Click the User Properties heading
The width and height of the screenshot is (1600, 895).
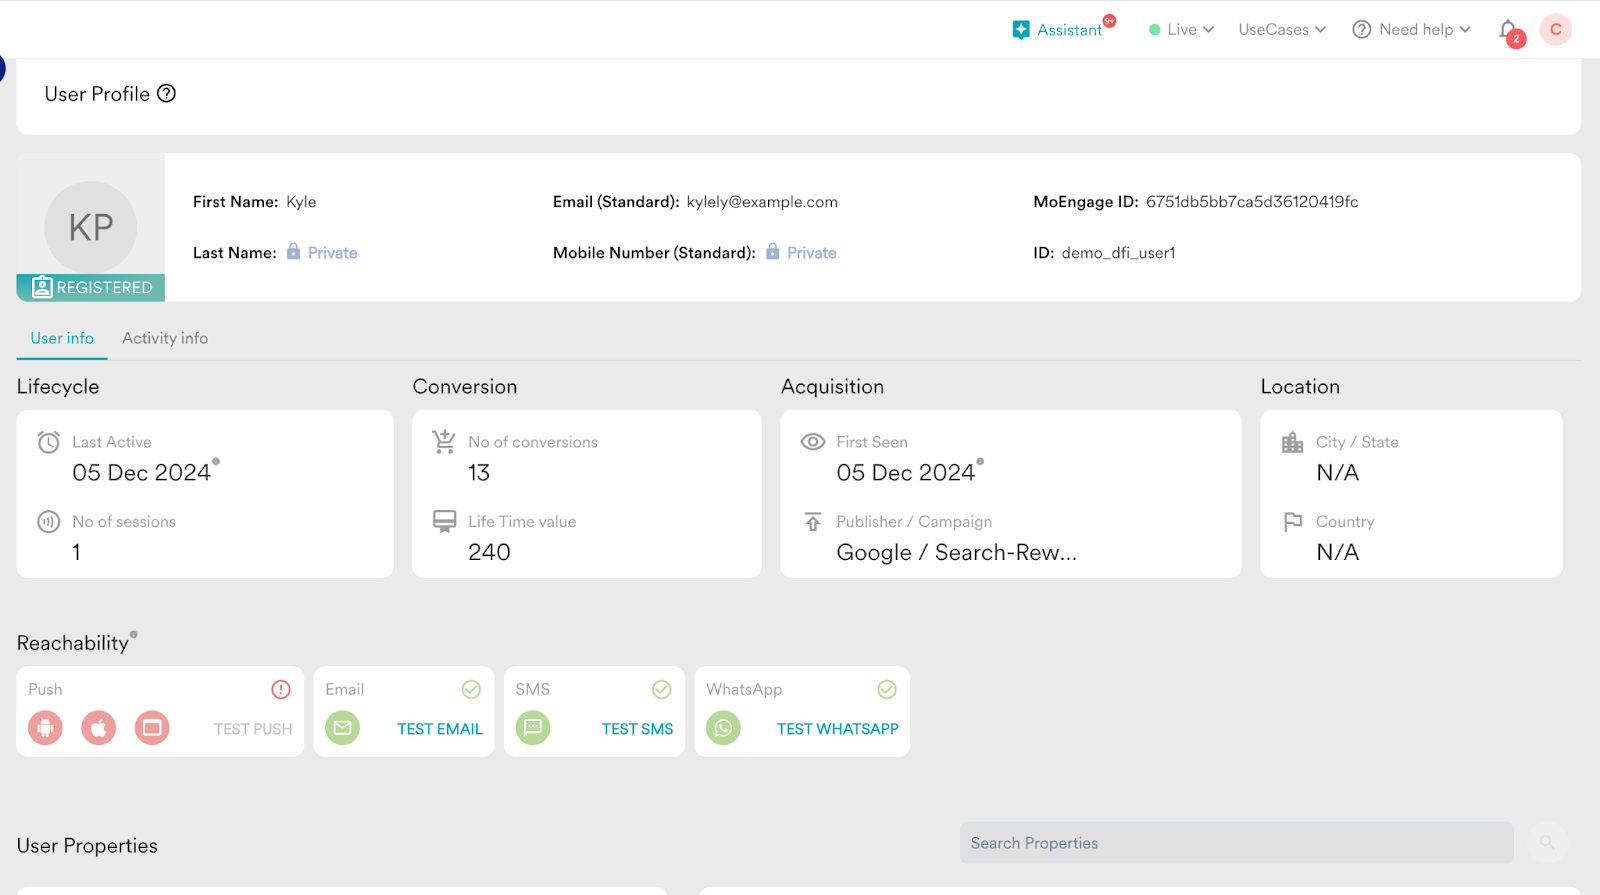pos(87,846)
